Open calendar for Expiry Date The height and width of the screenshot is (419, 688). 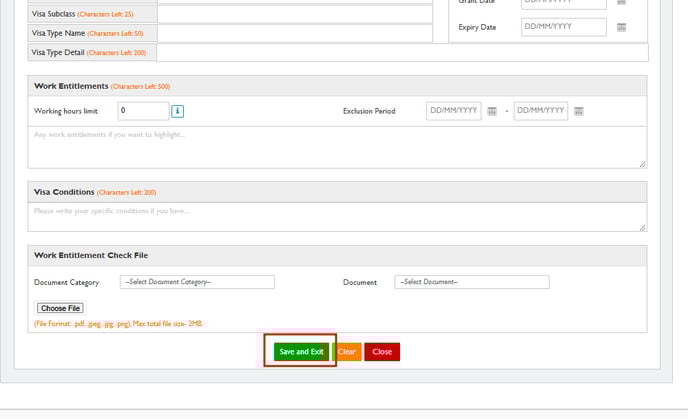pyautogui.click(x=621, y=27)
